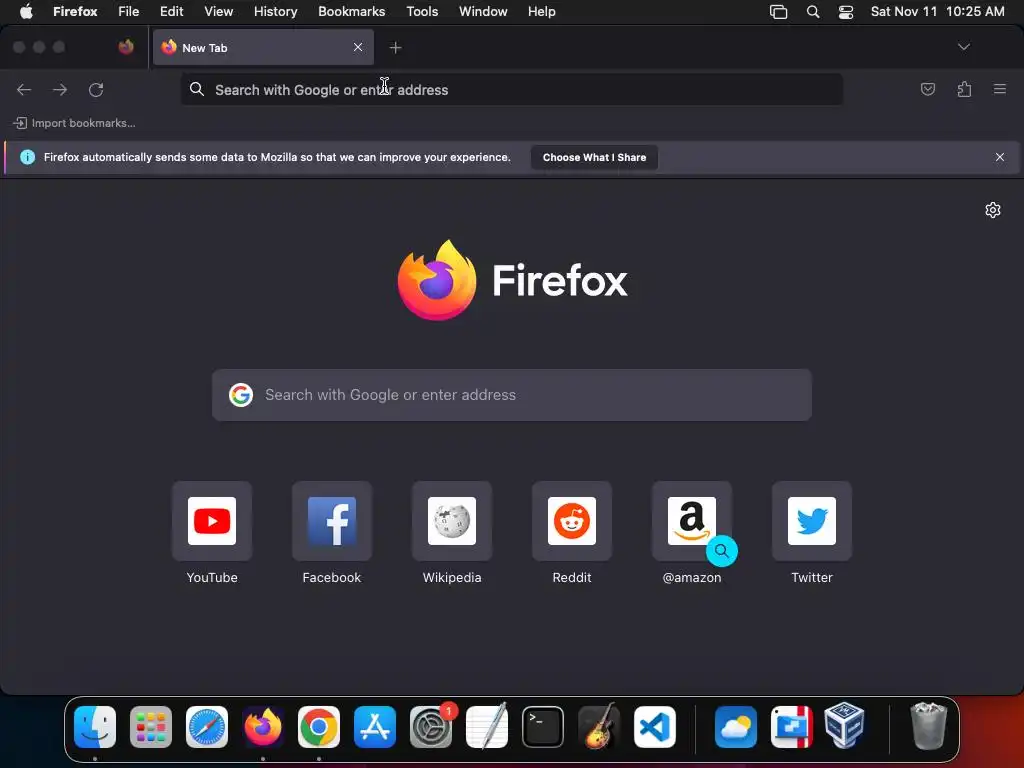
Task: Focus the address bar search field
Action: click(x=511, y=89)
